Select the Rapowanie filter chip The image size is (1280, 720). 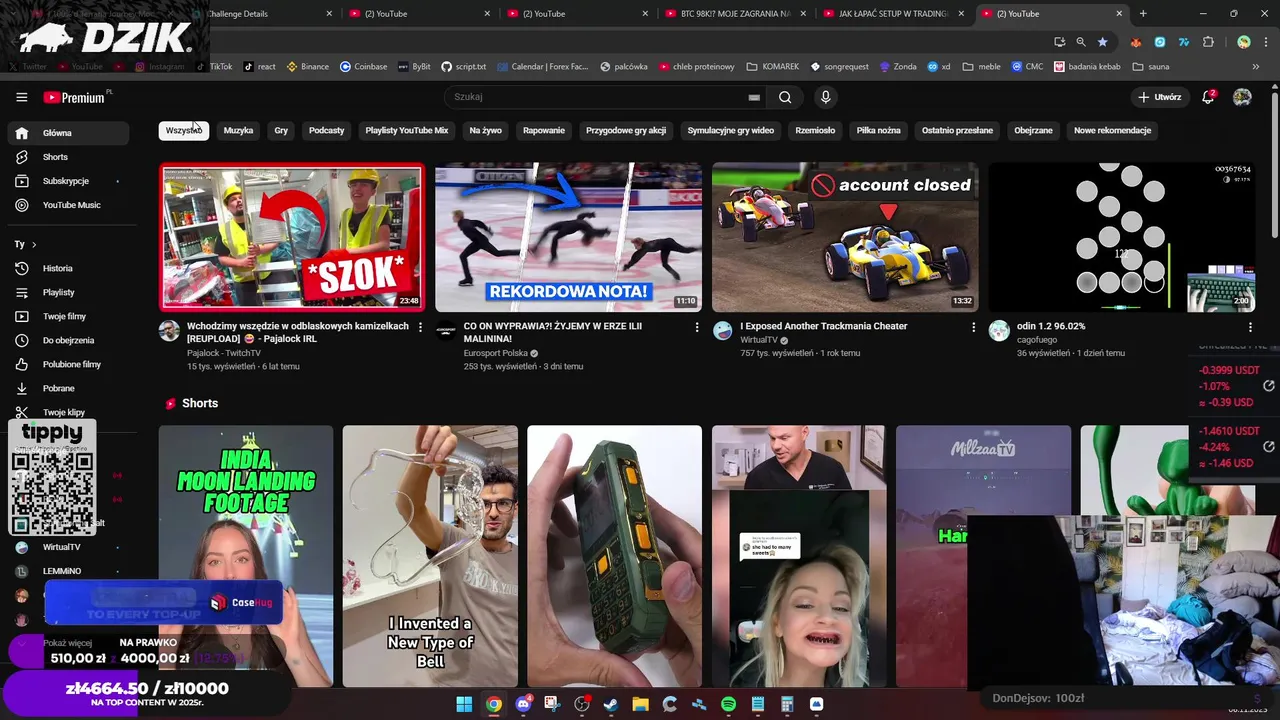(x=544, y=130)
